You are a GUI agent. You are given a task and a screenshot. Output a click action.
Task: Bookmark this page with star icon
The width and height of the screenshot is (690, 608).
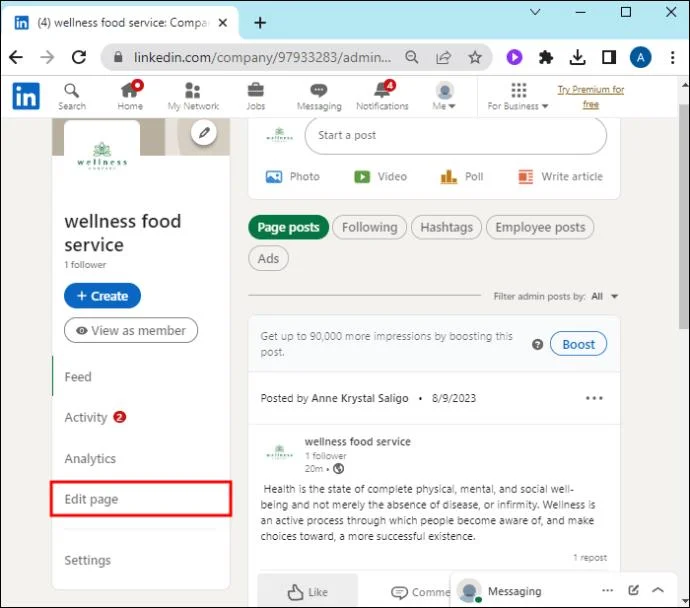(475, 57)
